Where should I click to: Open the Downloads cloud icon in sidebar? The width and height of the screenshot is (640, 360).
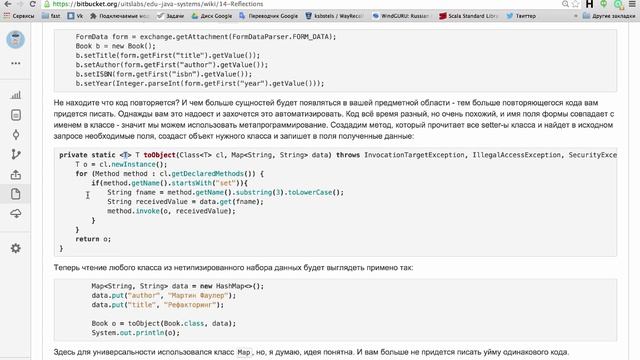tap(16, 213)
